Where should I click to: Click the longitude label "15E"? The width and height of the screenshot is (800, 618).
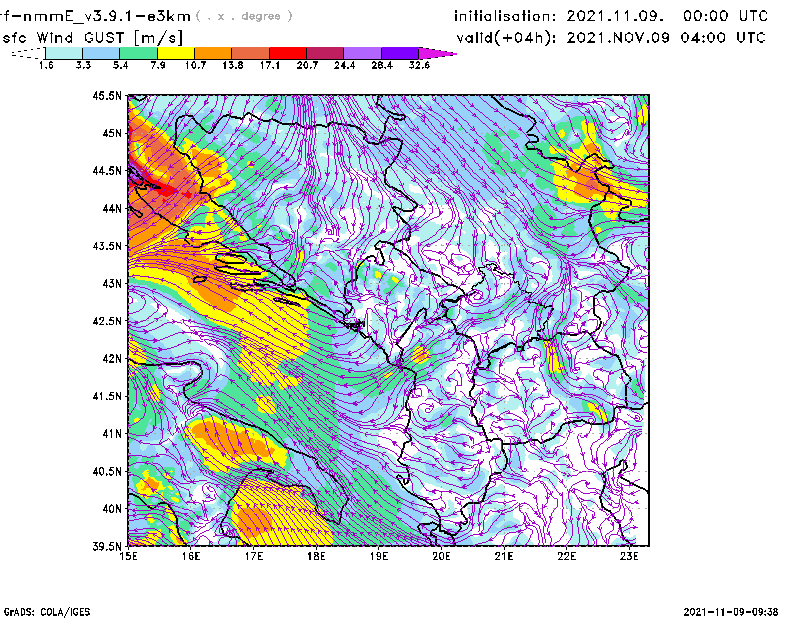128,556
